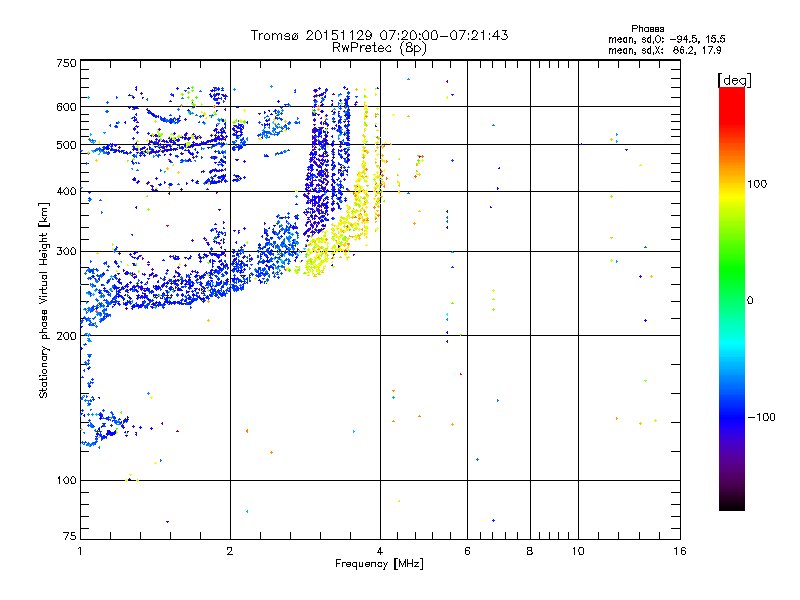Click the '16' x-axis tick label
The image size is (800, 600).
pyautogui.click(x=680, y=551)
